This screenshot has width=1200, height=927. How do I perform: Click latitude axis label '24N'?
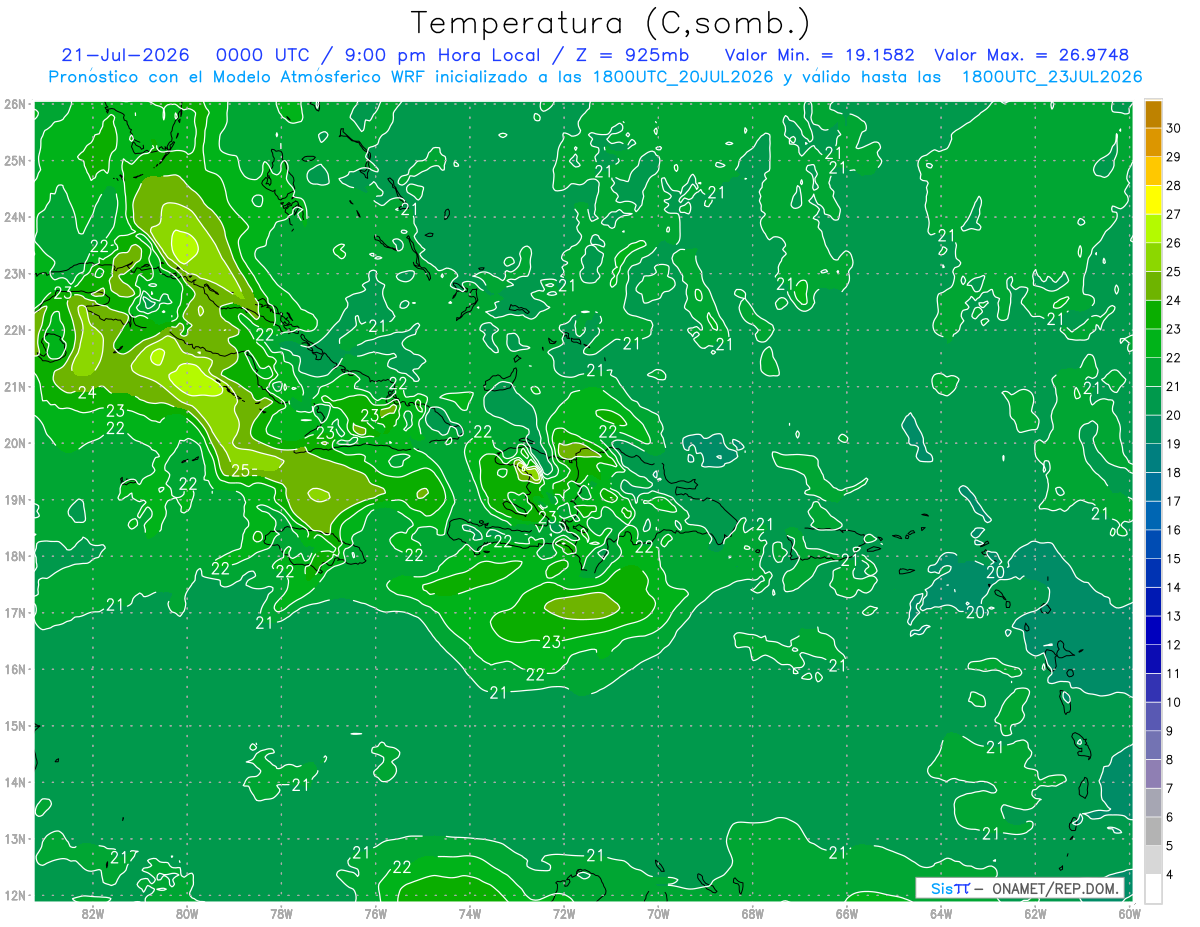[14, 217]
